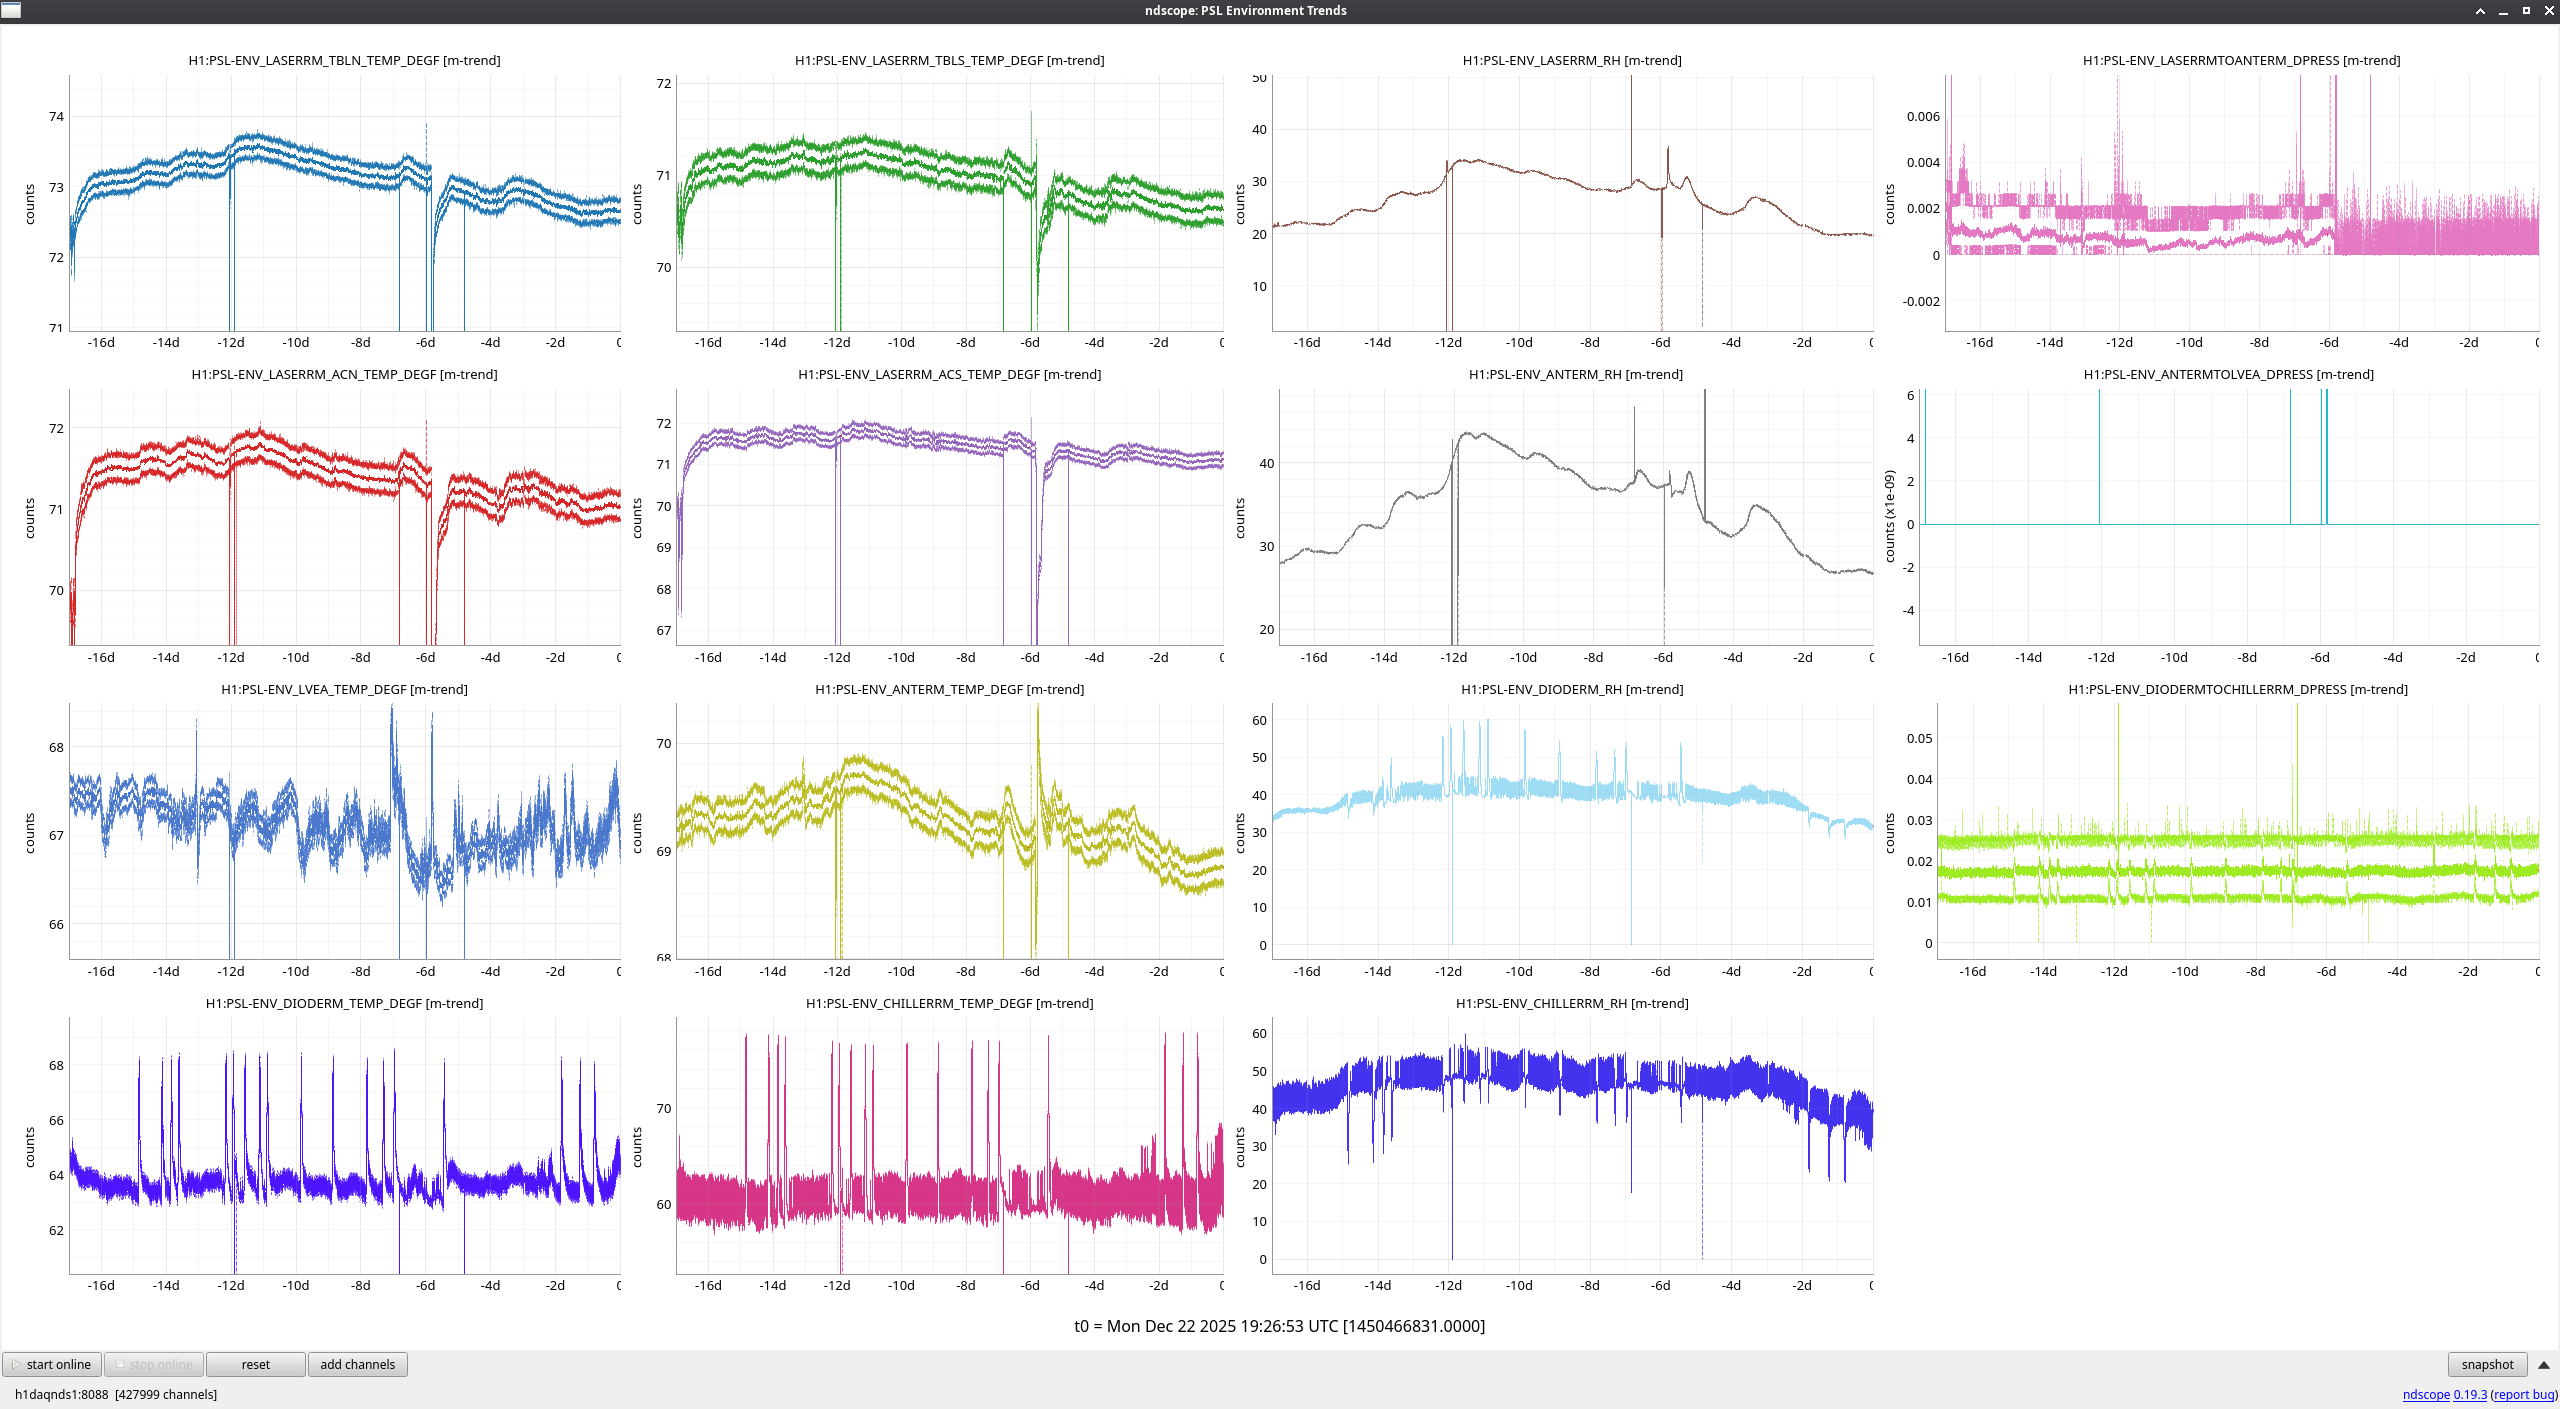Expand the panel using bottom-right triangle arrow
This screenshot has height=1409, width=2560.
[x=2544, y=1365]
